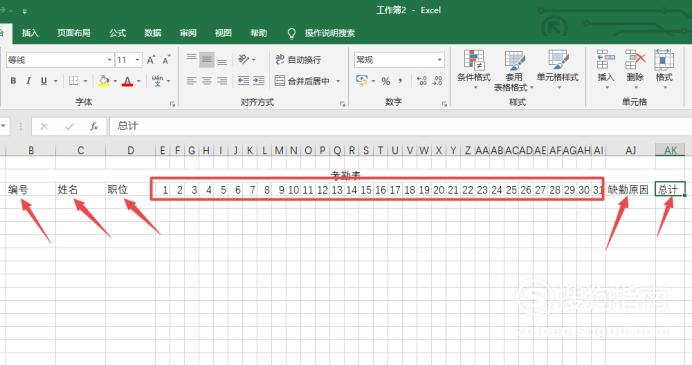Viewport: 692px width, 365px height.
Task: Increase font size with the large A icon
Action: (x=151, y=60)
